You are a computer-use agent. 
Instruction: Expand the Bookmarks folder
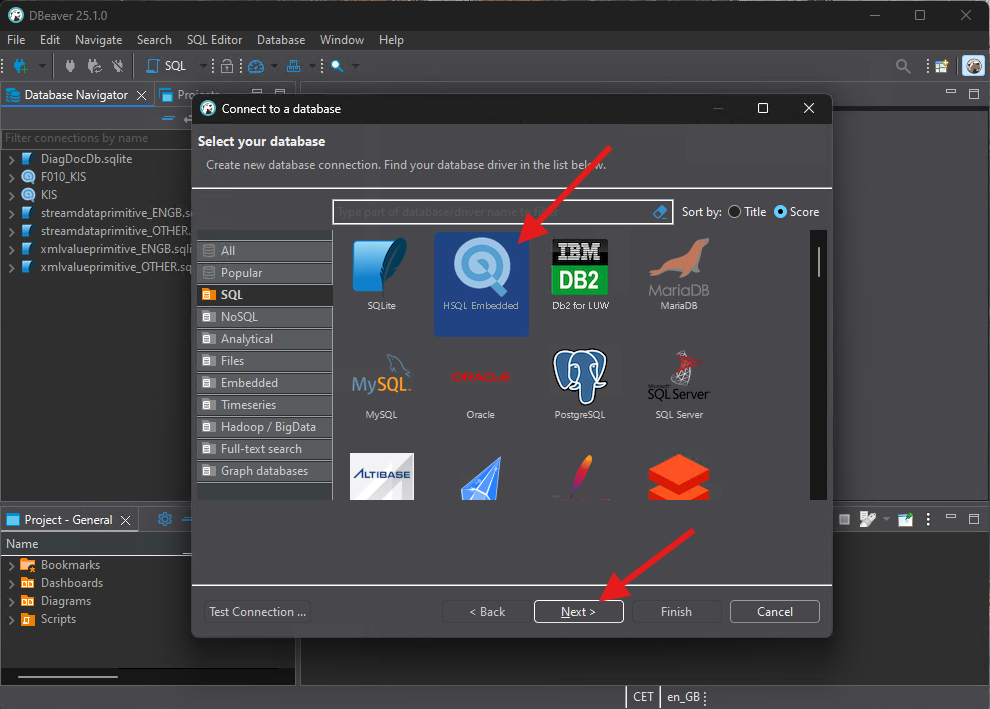click(x=11, y=566)
